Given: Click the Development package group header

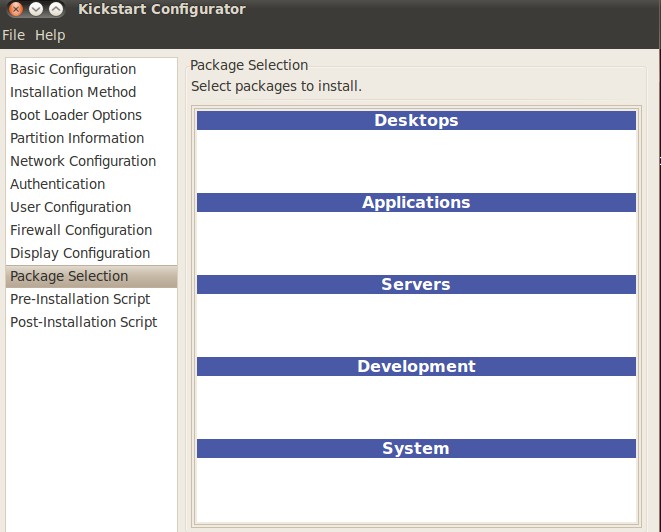Looking at the screenshot, I should click(416, 366).
